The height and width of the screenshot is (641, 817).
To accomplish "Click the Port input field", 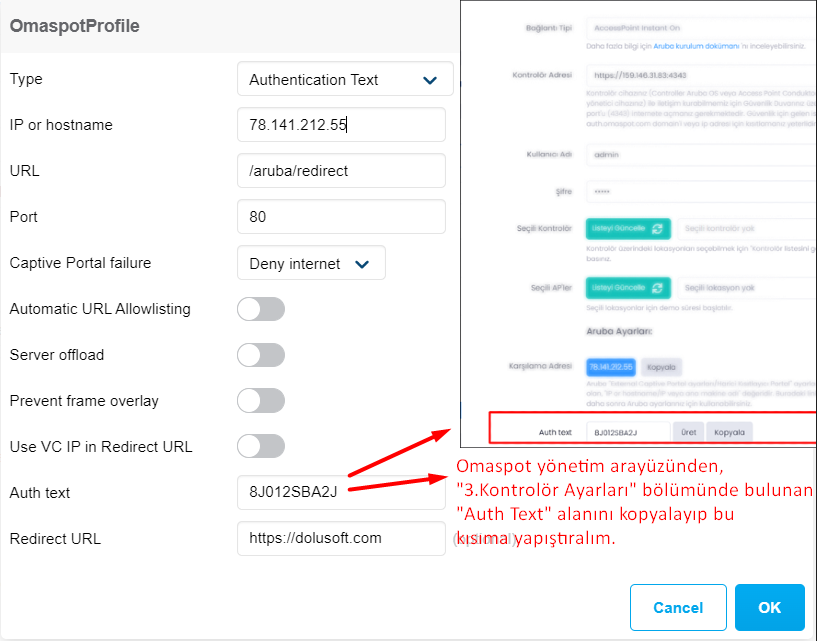I will click(x=341, y=217).
